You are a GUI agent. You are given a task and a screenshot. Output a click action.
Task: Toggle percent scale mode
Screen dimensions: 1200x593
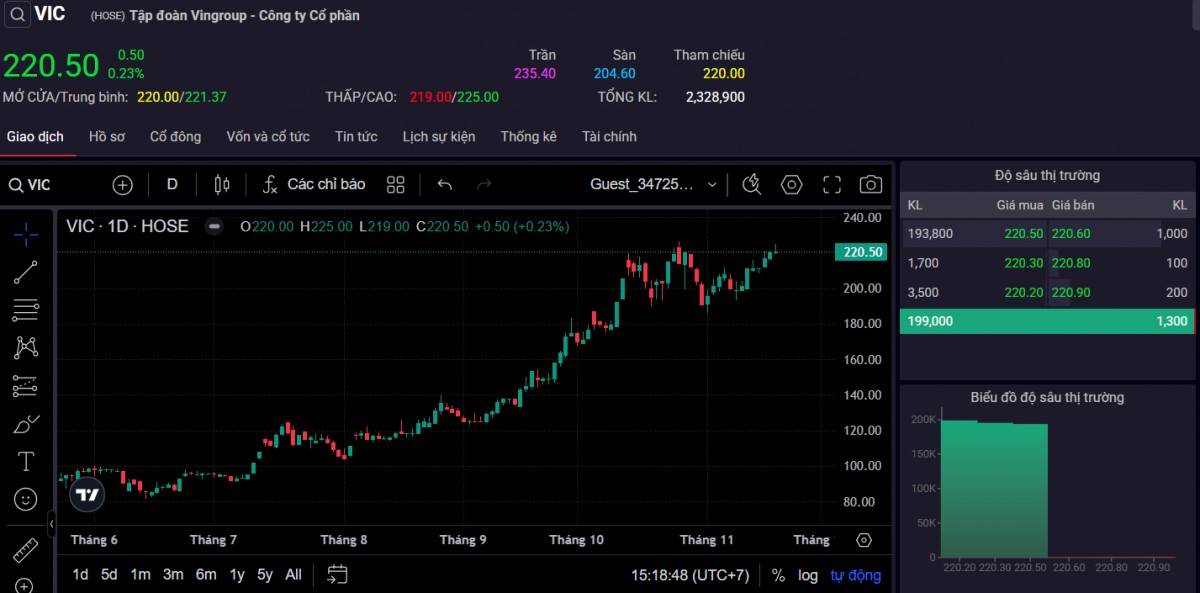pos(778,576)
